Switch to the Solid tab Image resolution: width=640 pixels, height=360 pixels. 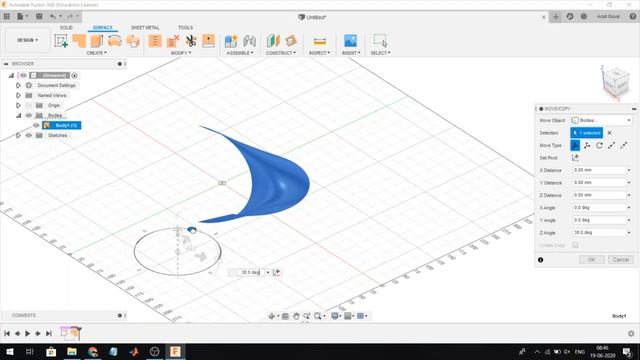tap(67, 27)
